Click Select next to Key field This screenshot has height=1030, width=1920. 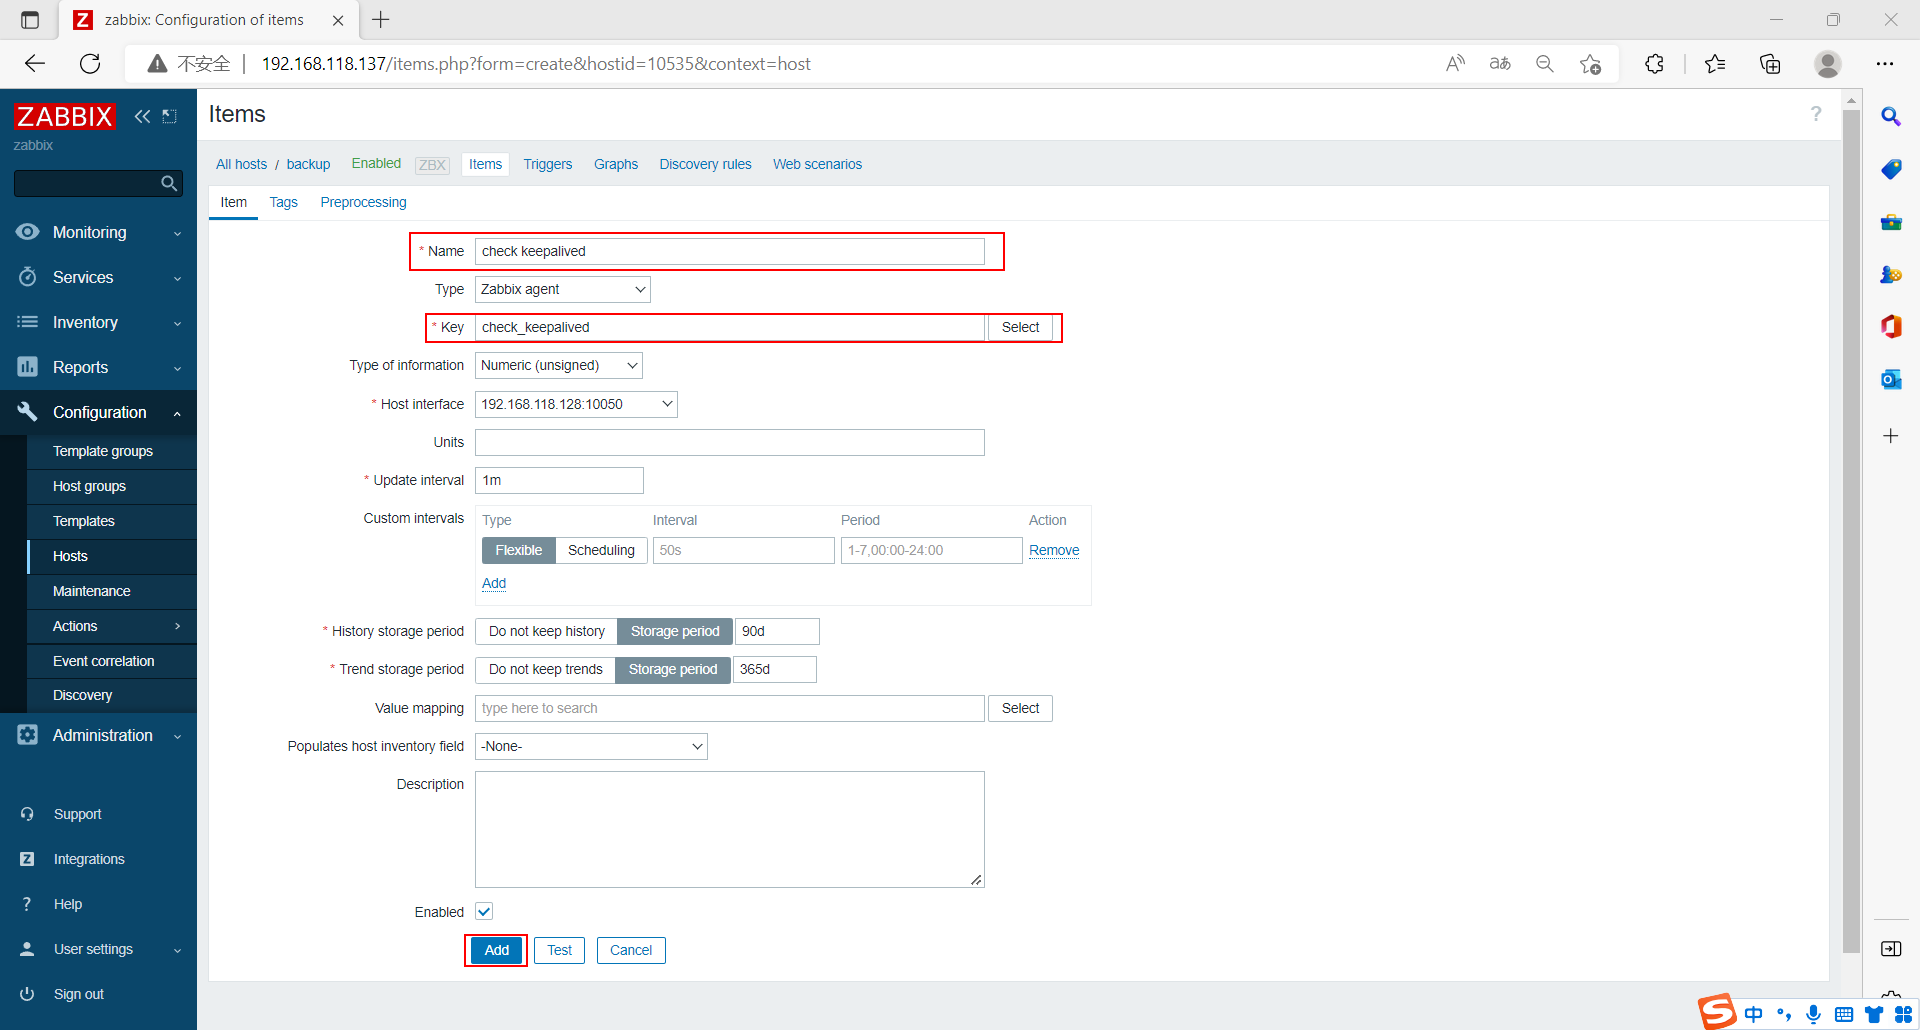coord(1020,327)
